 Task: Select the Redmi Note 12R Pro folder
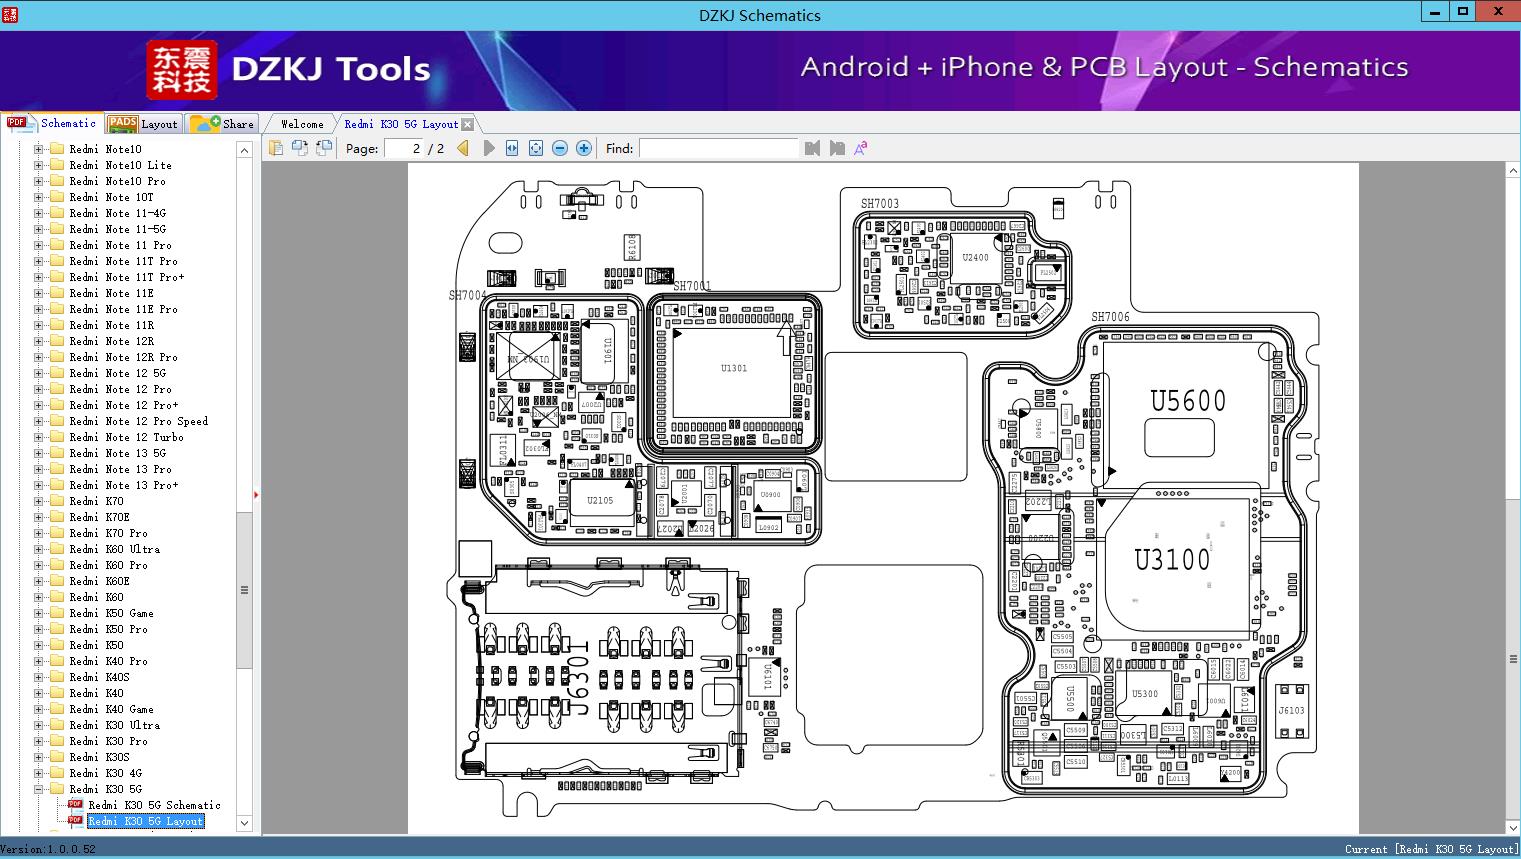pyautogui.click(x=123, y=357)
